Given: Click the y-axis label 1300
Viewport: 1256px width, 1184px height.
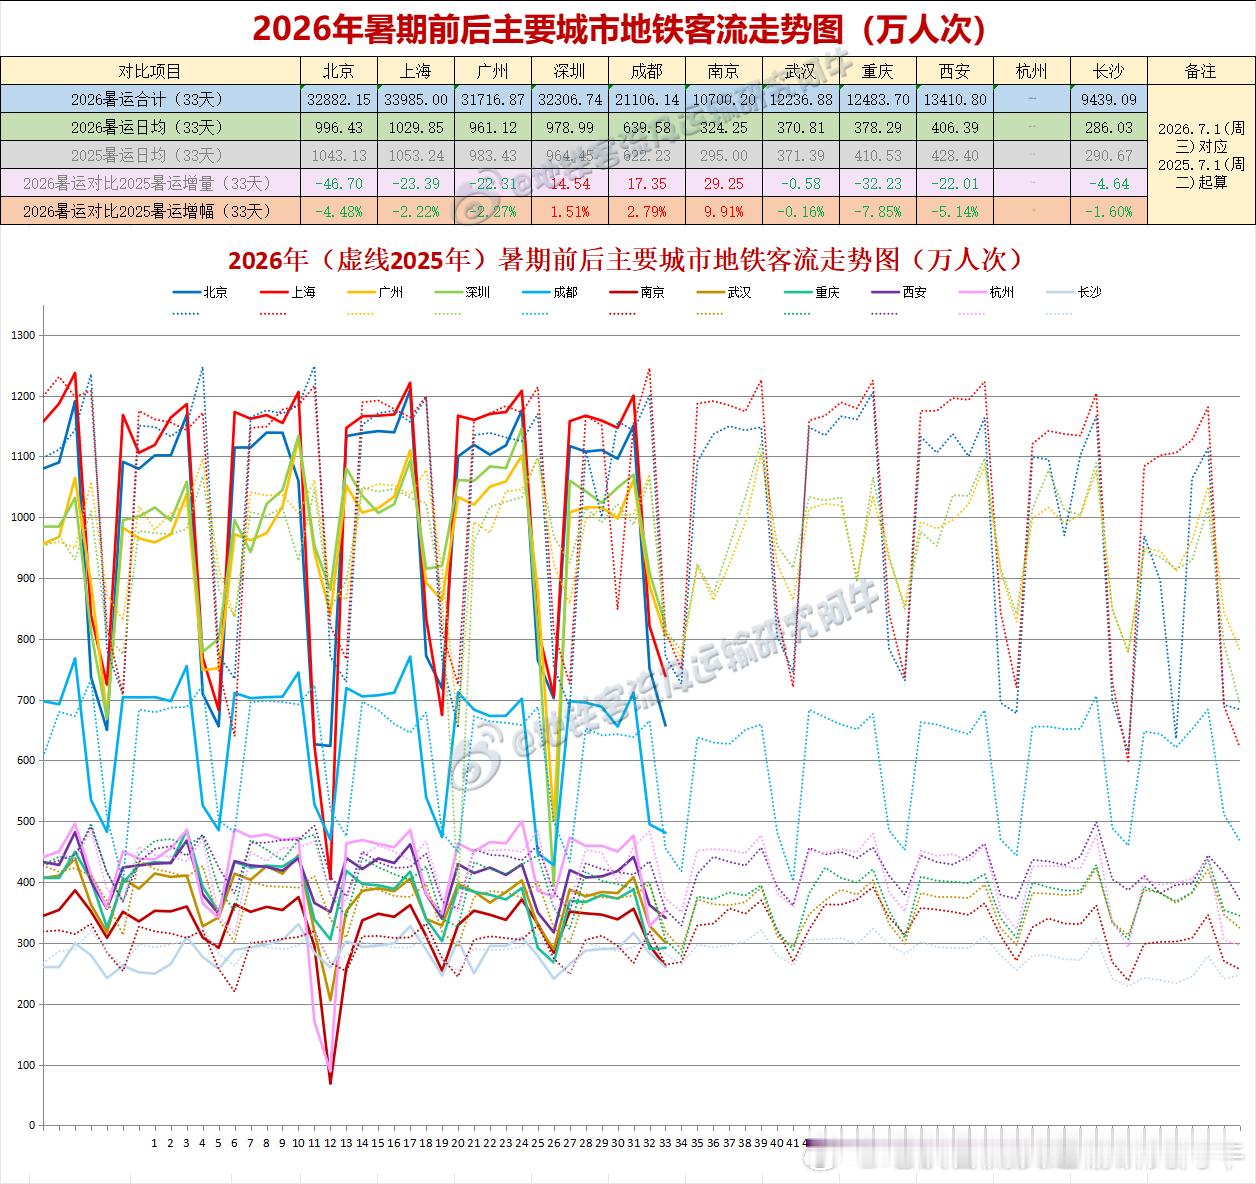Looking at the screenshot, I should click(x=23, y=335).
